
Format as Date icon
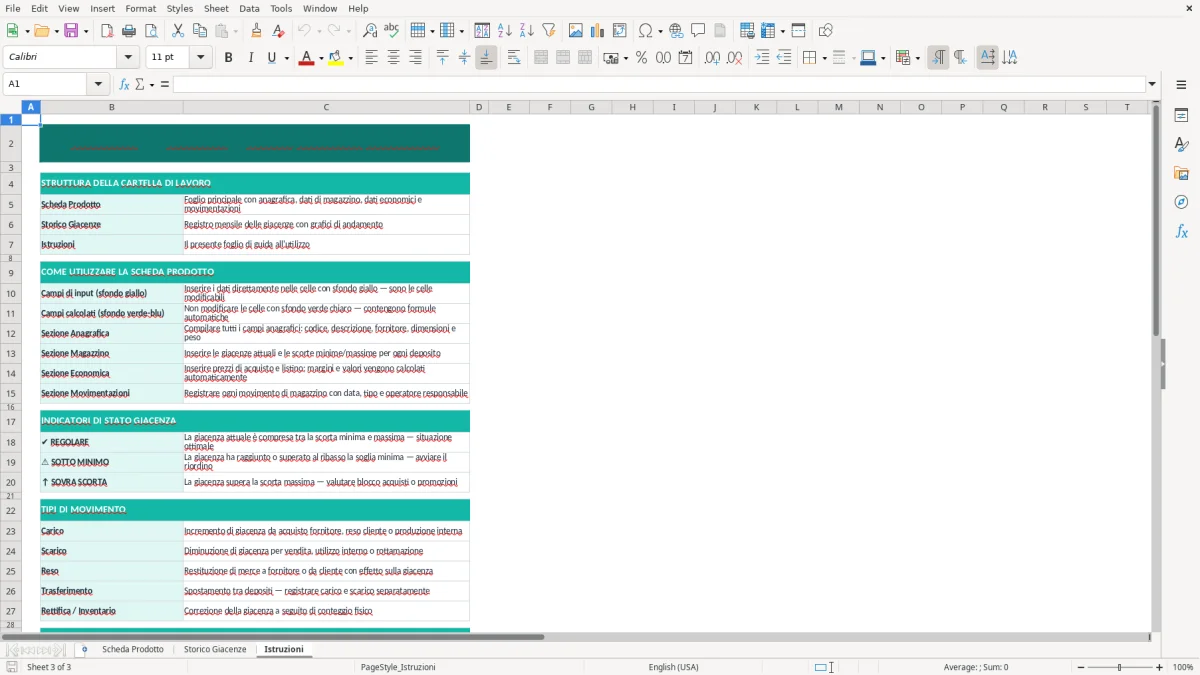pyautogui.click(x=685, y=58)
